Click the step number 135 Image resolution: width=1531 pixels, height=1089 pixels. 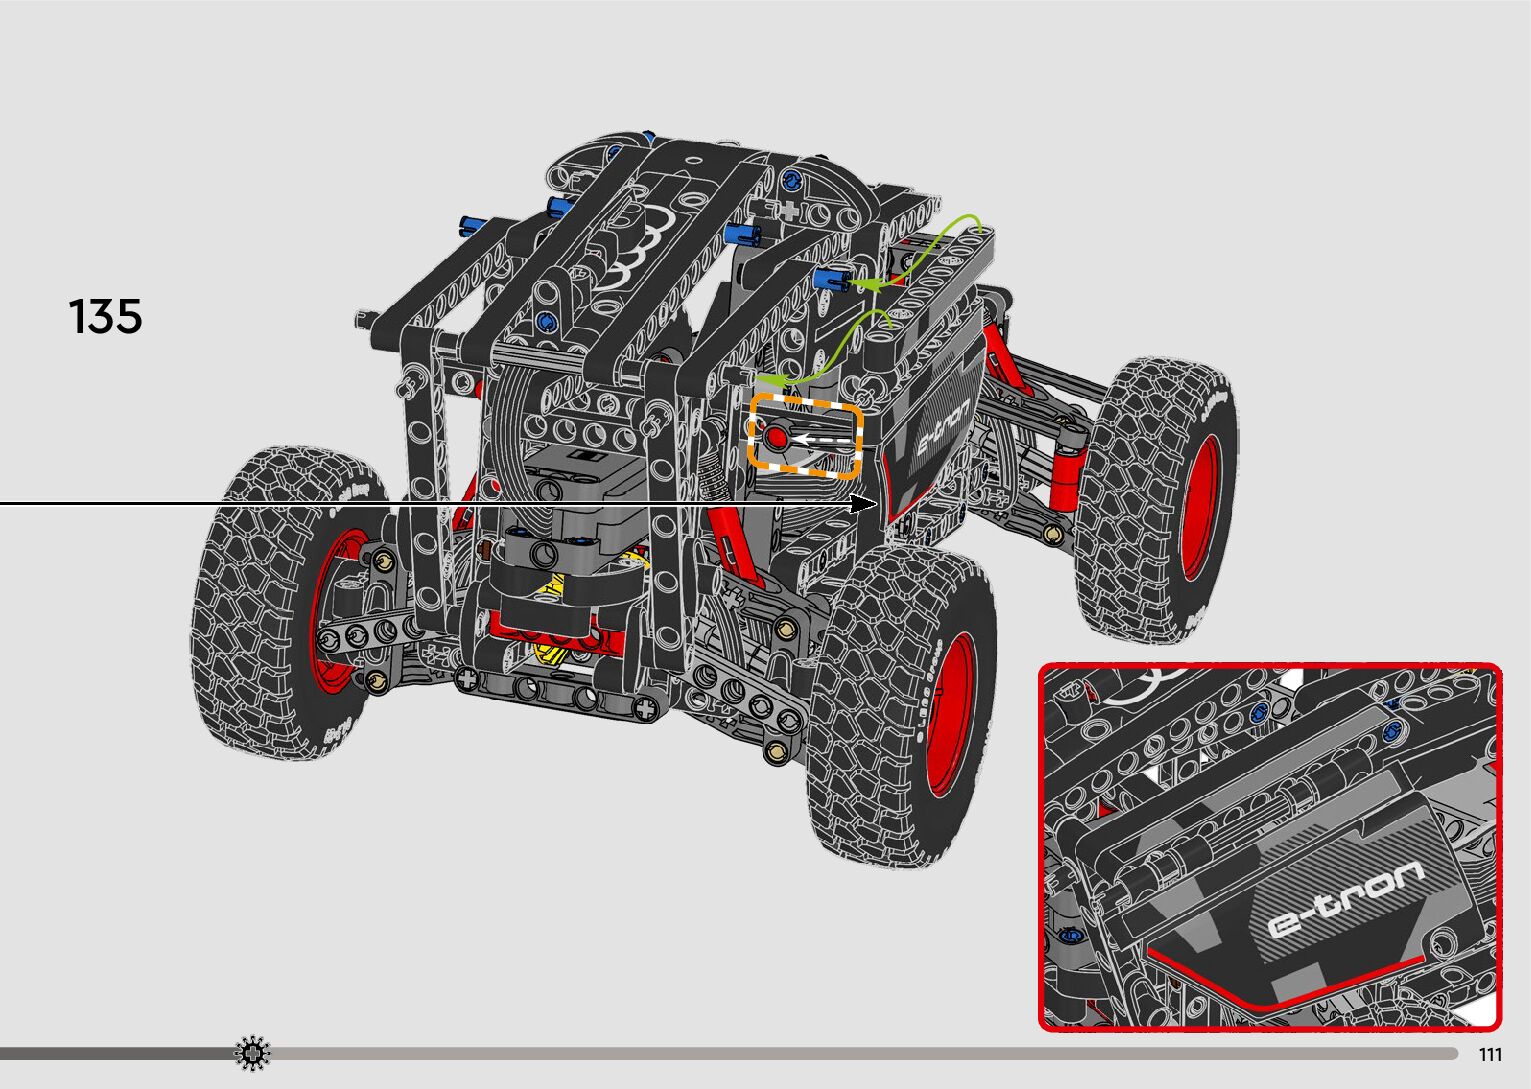[x=105, y=317]
